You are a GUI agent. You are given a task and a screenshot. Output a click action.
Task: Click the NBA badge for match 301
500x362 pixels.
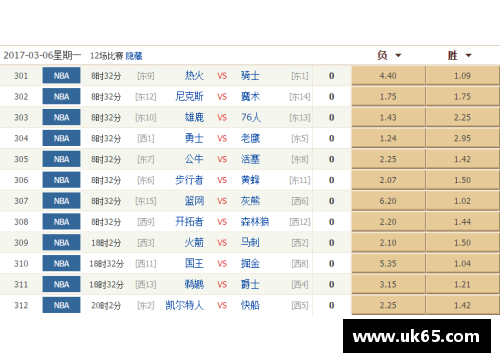click(61, 76)
